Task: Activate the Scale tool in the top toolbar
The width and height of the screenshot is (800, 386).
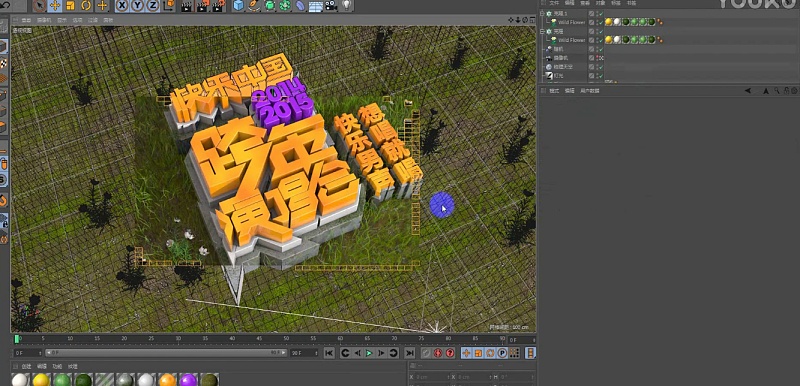Action: click(70, 6)
